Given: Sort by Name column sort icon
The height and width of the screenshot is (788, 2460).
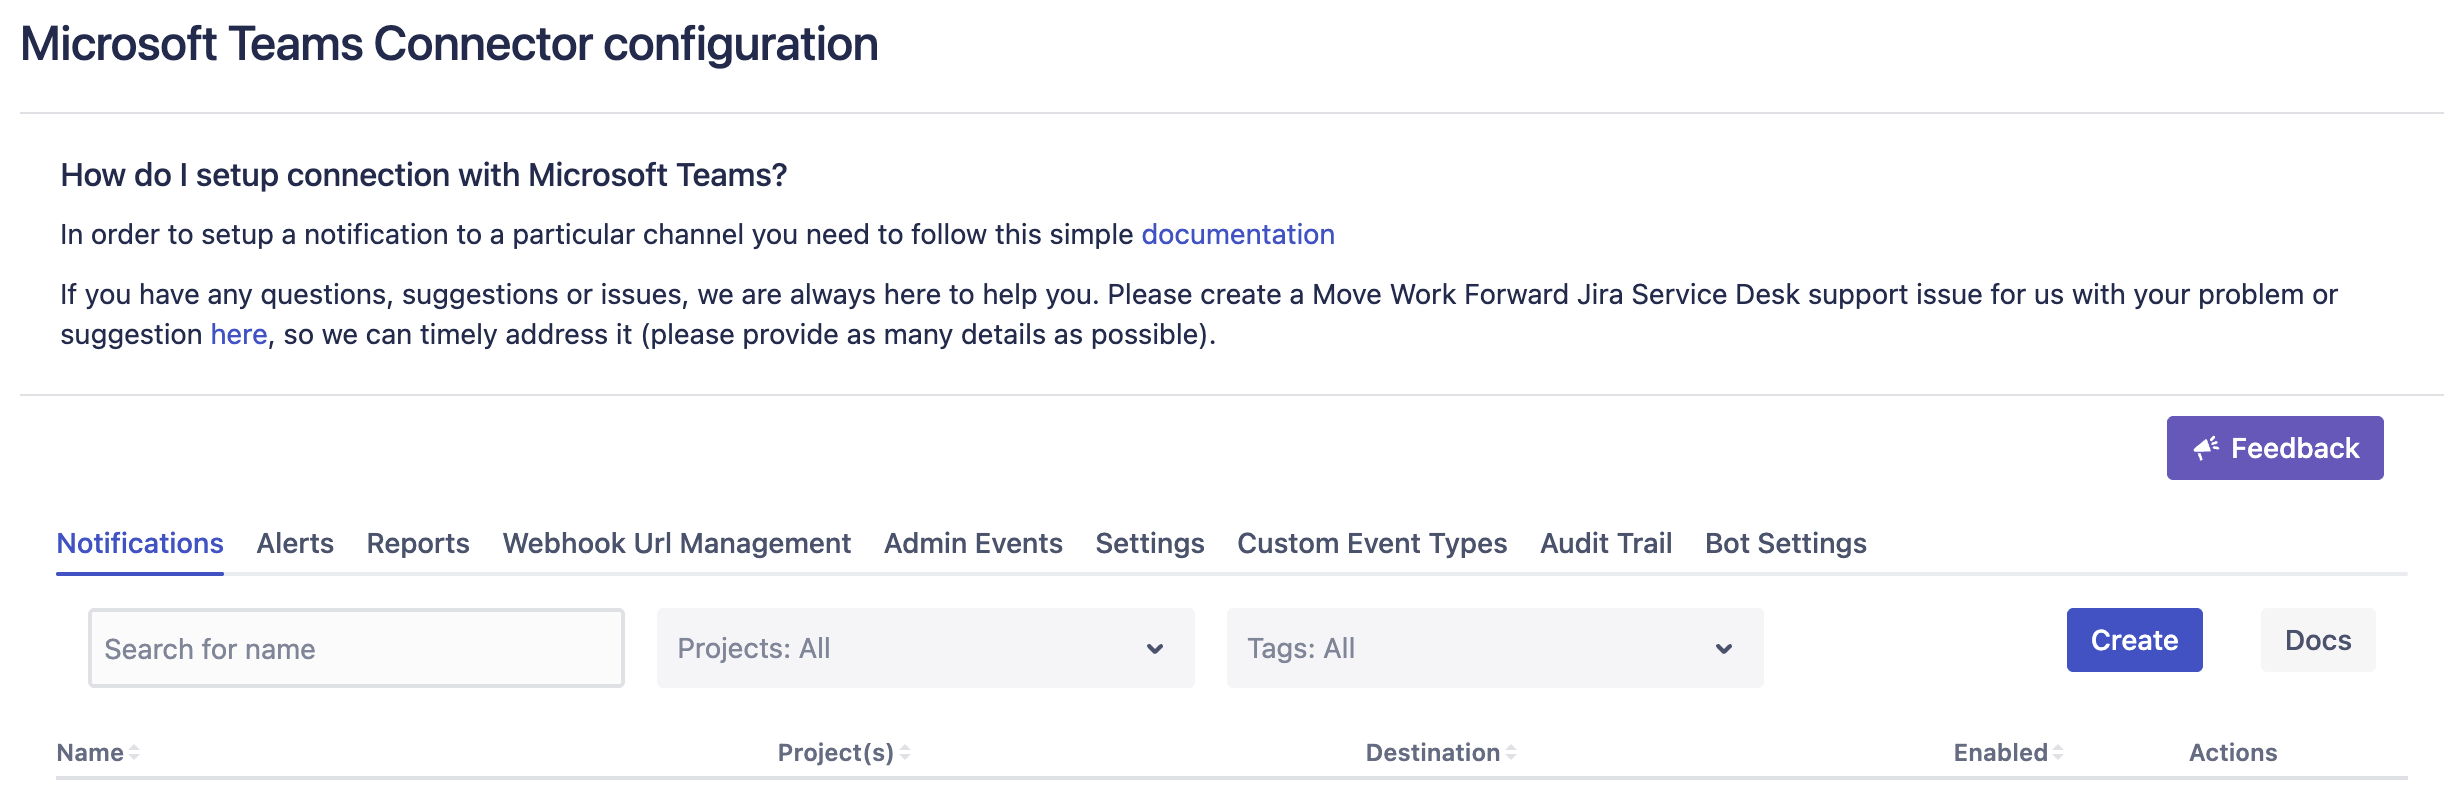Looking at the screenshot, I should (134, 753).
